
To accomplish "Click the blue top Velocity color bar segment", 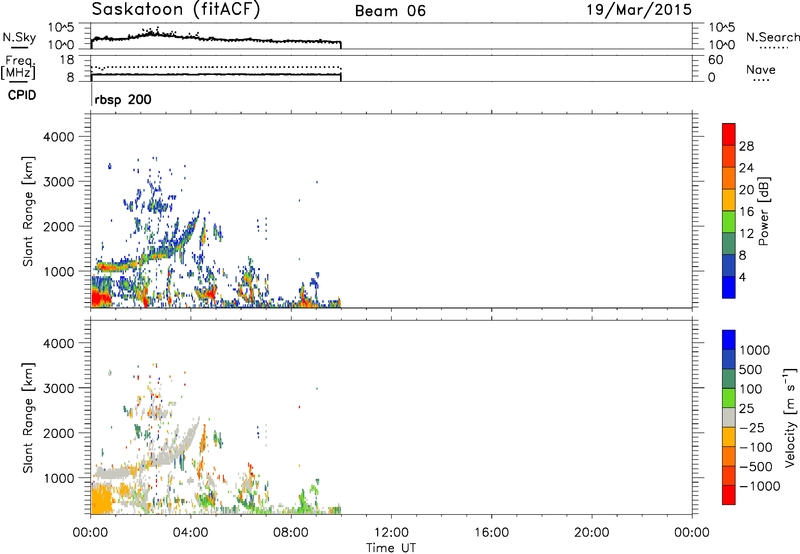I will point(729,340).
